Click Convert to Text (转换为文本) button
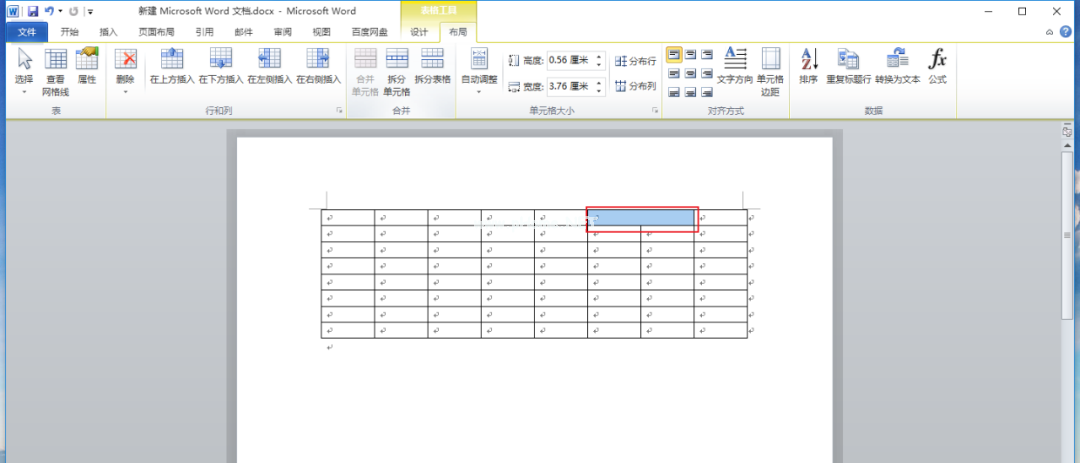1080x463 pixels. click(x=897, y=60)
